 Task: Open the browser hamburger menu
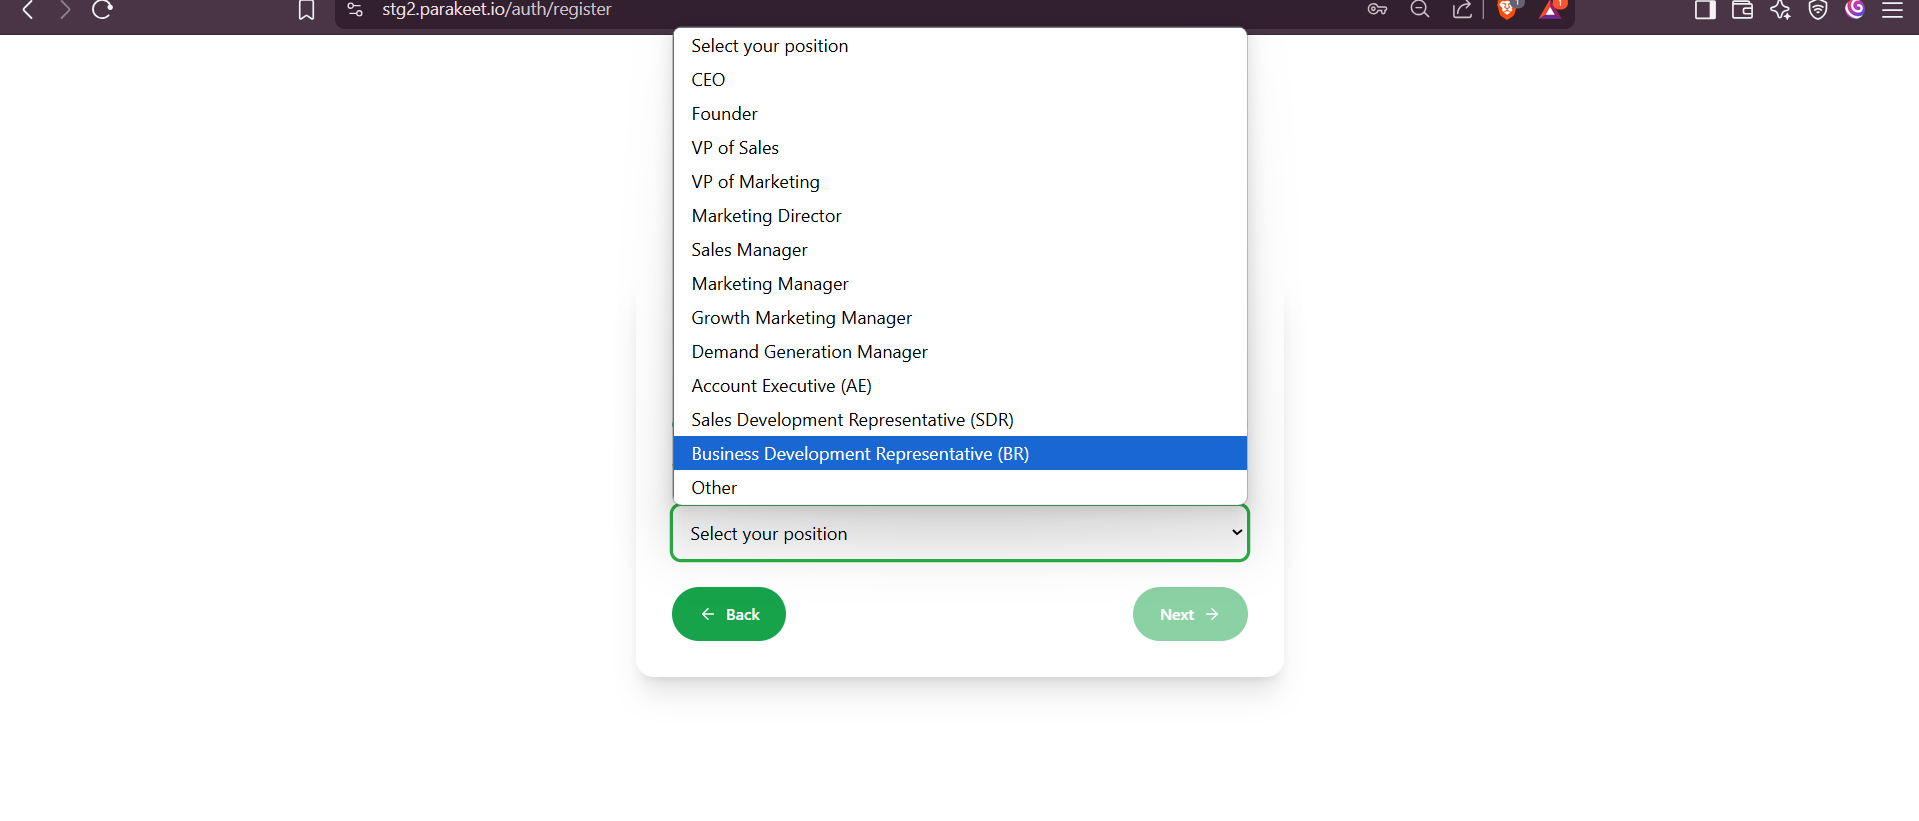tap(1892, 10)
